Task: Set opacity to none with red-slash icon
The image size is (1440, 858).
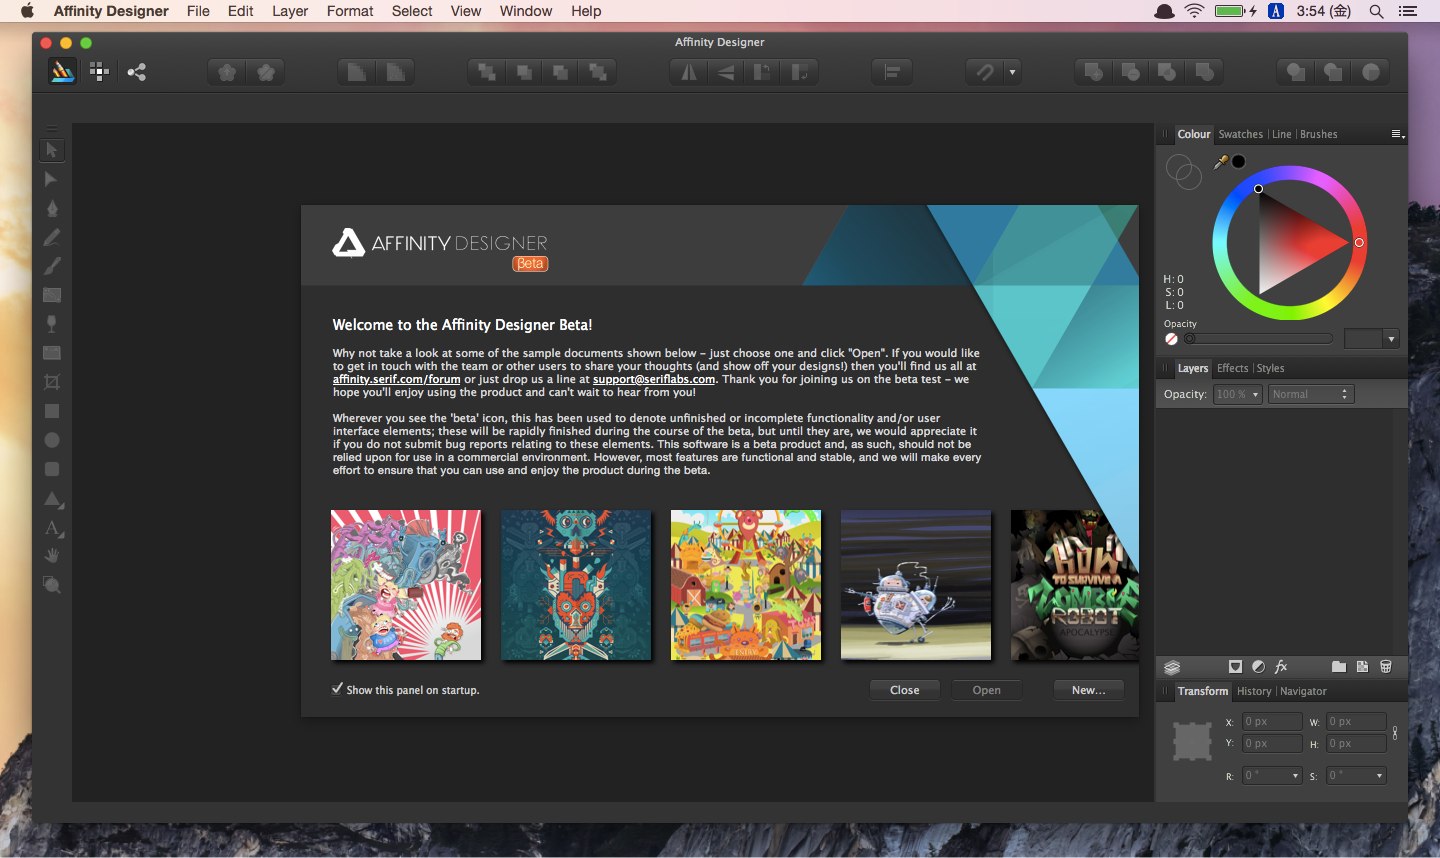Action: [x=1171, y=339]
